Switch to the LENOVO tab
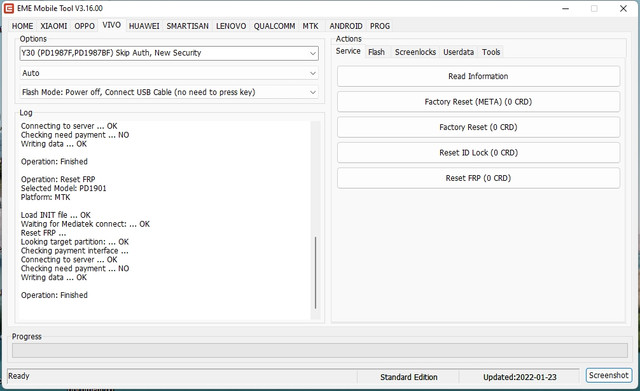Image resolution: width=640 pixels, height=391 pixels. click(x=231, y=26)
